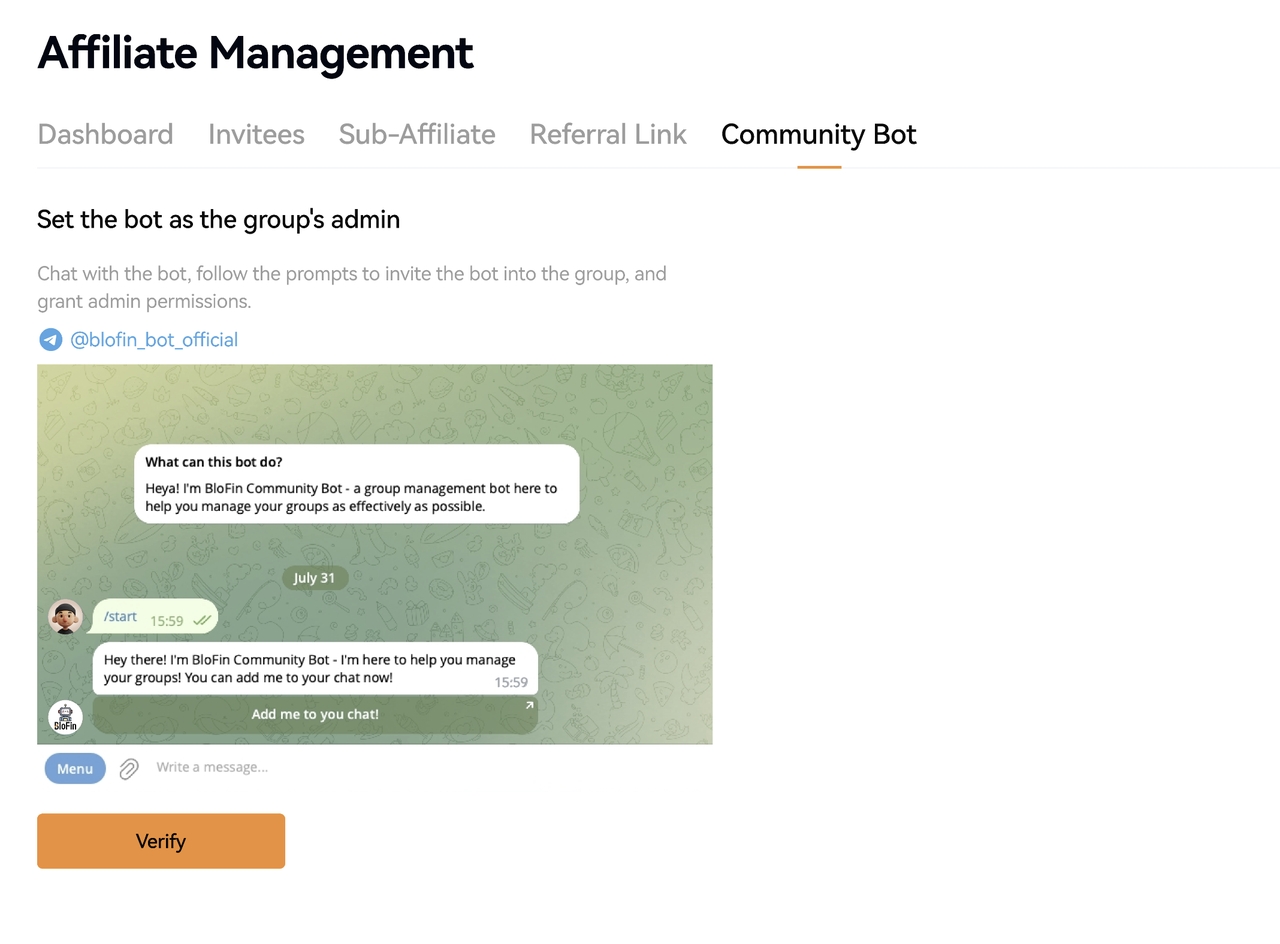Go to the Sub-Affiliate tab
Image resolution: width=1280 pixels, height=944 pixels.
click(x=417, y=134)
